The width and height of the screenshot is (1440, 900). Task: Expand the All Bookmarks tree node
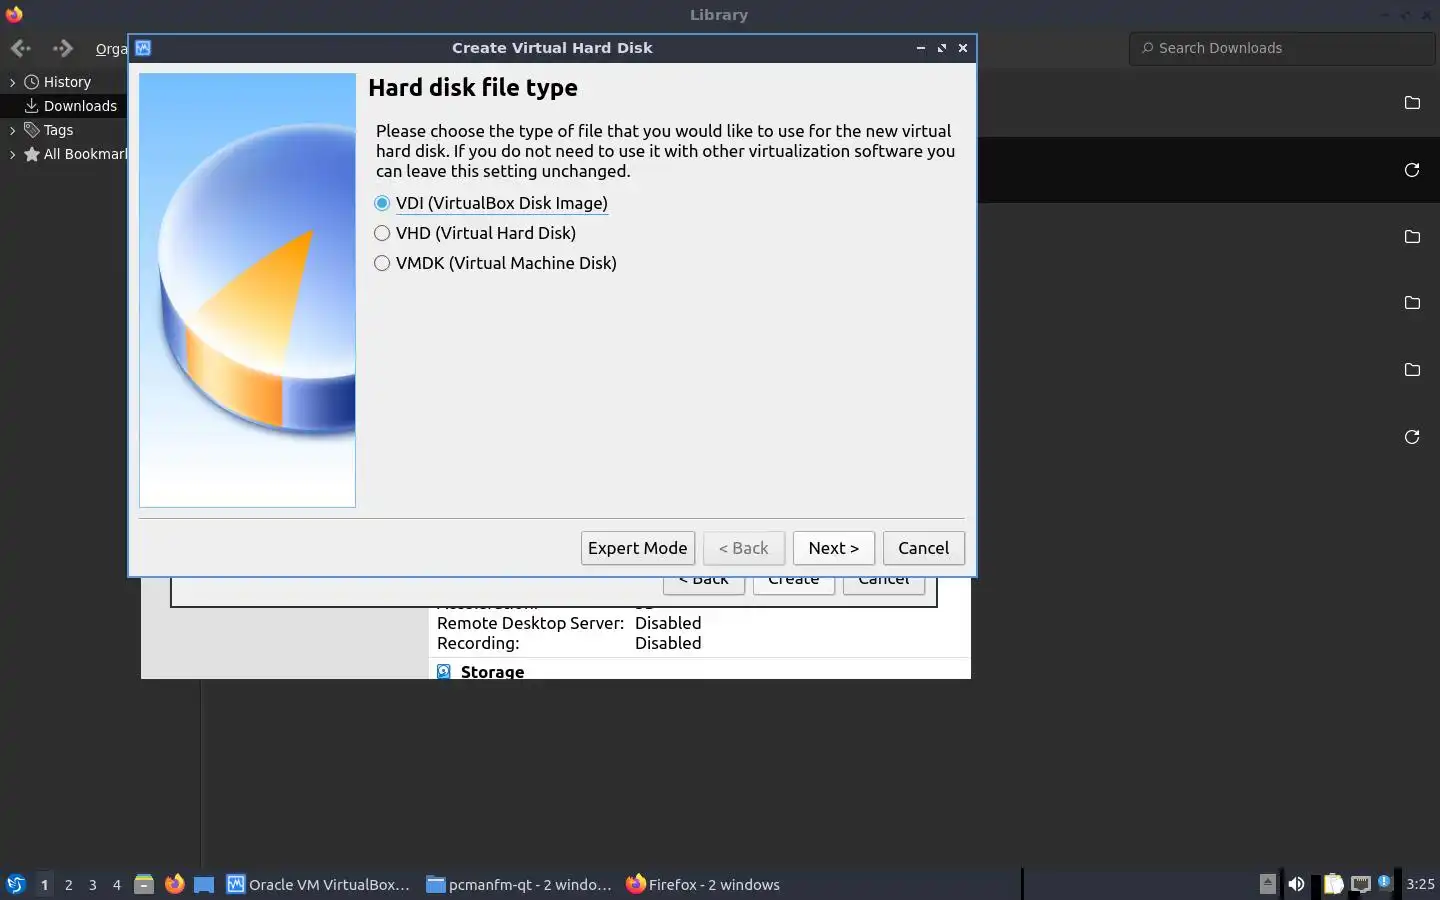click(x=12, y=154)
